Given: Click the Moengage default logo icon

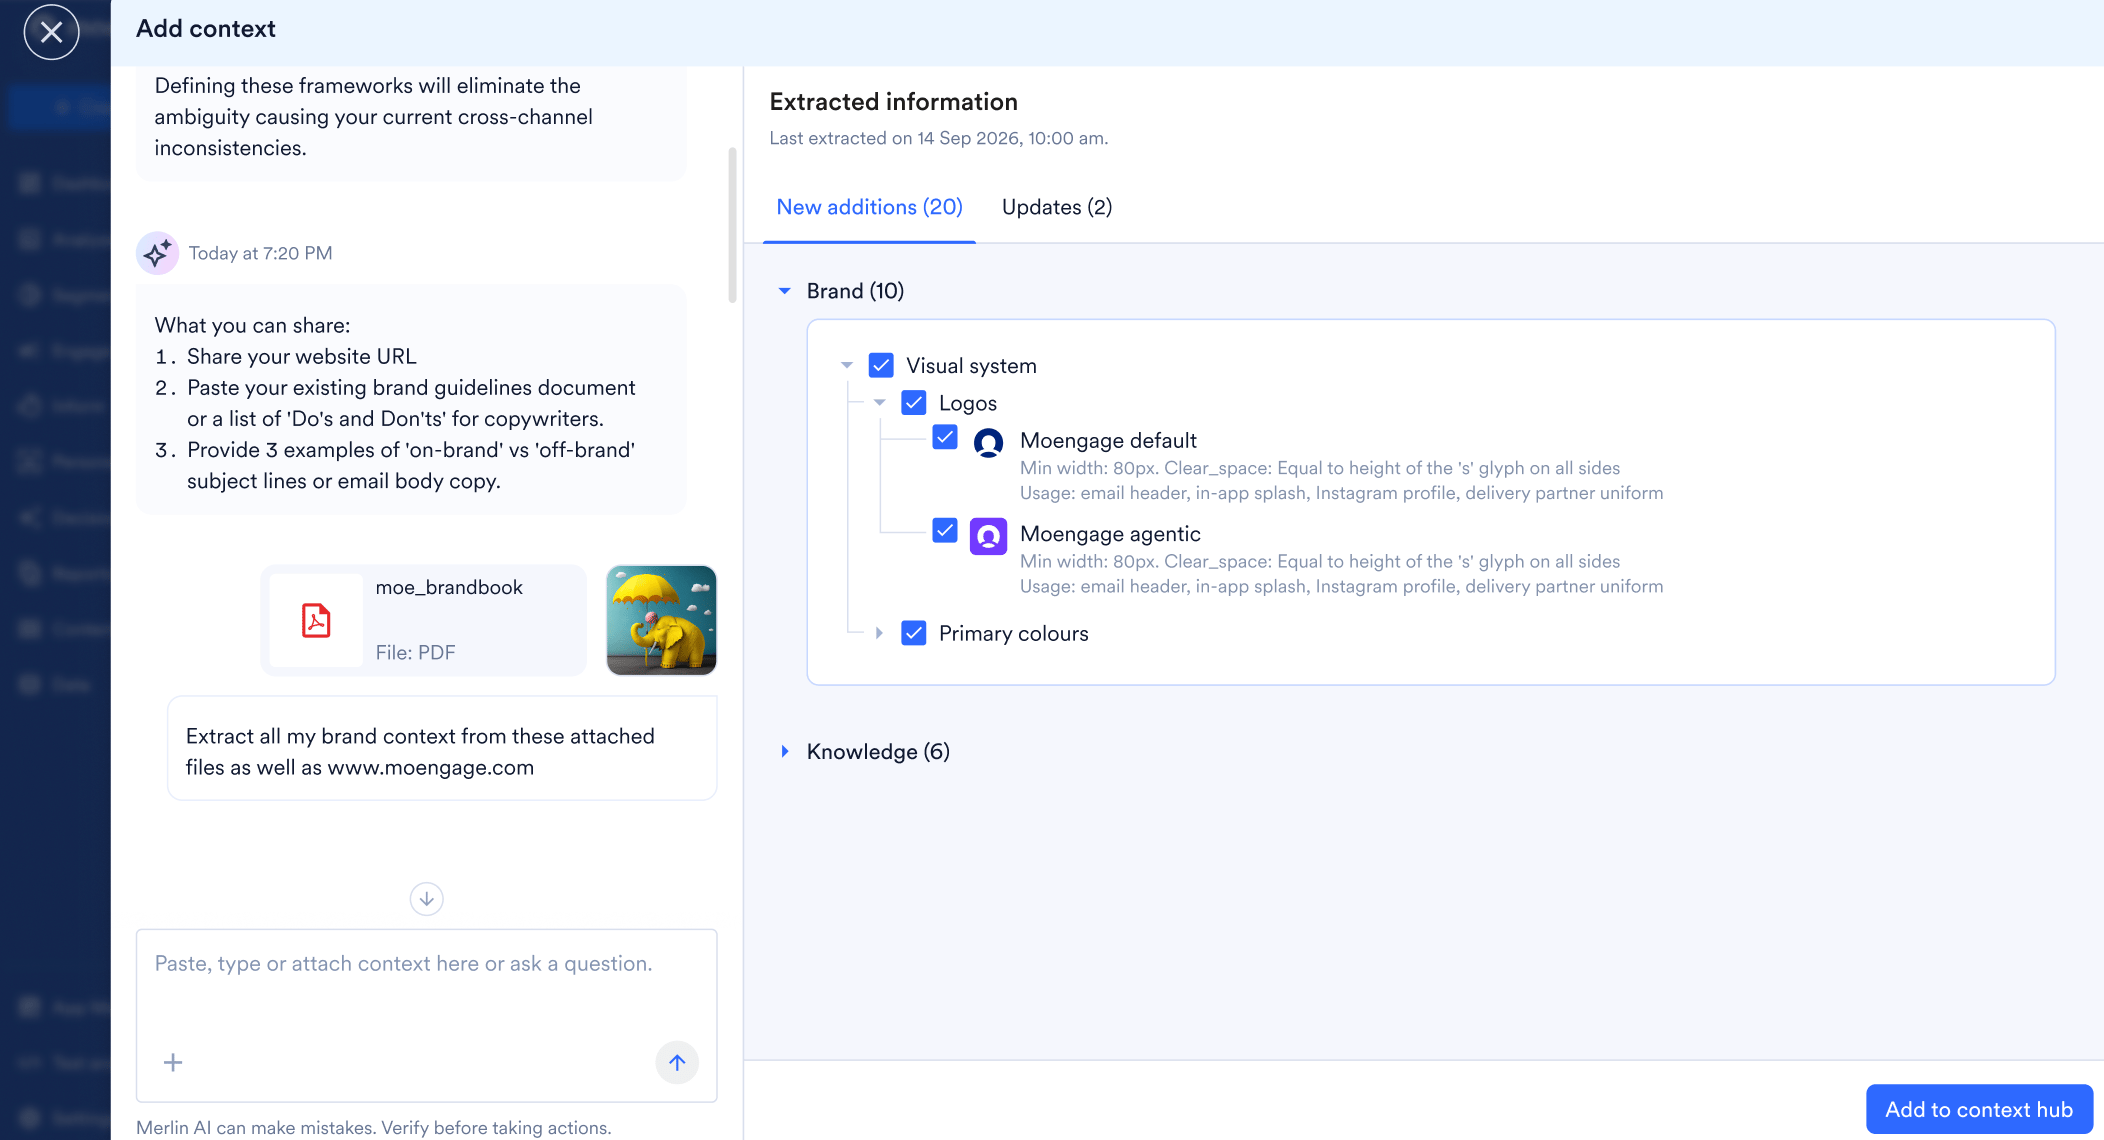Looking at the screenshot, I should pos(988,442).
